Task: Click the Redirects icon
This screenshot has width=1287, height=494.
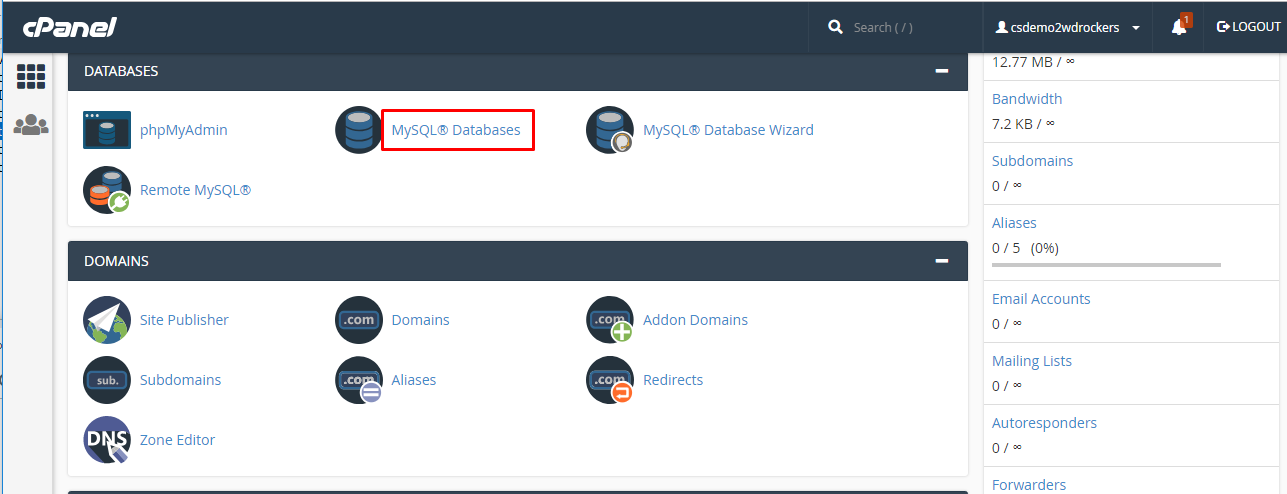Action: coord(610,380)
